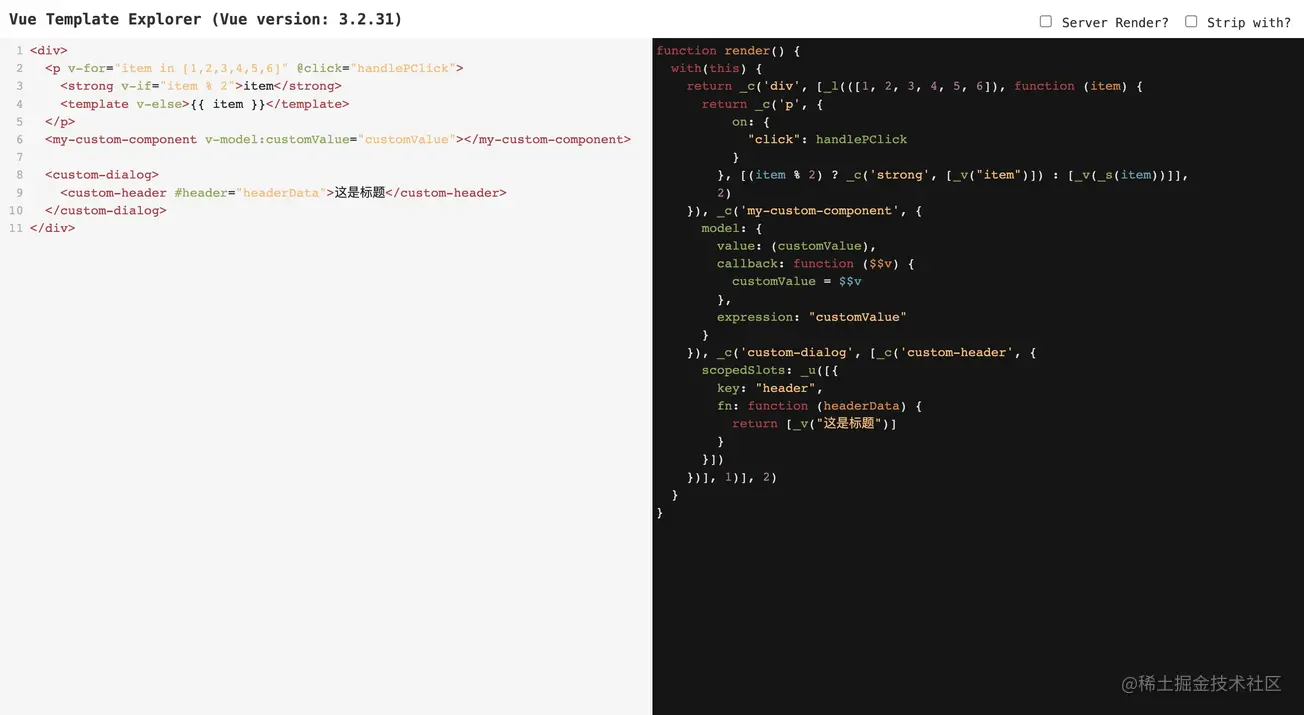This screenshot has height=715, width=1304.
Task: Click the template v-else line
Action: coord(205,104)
